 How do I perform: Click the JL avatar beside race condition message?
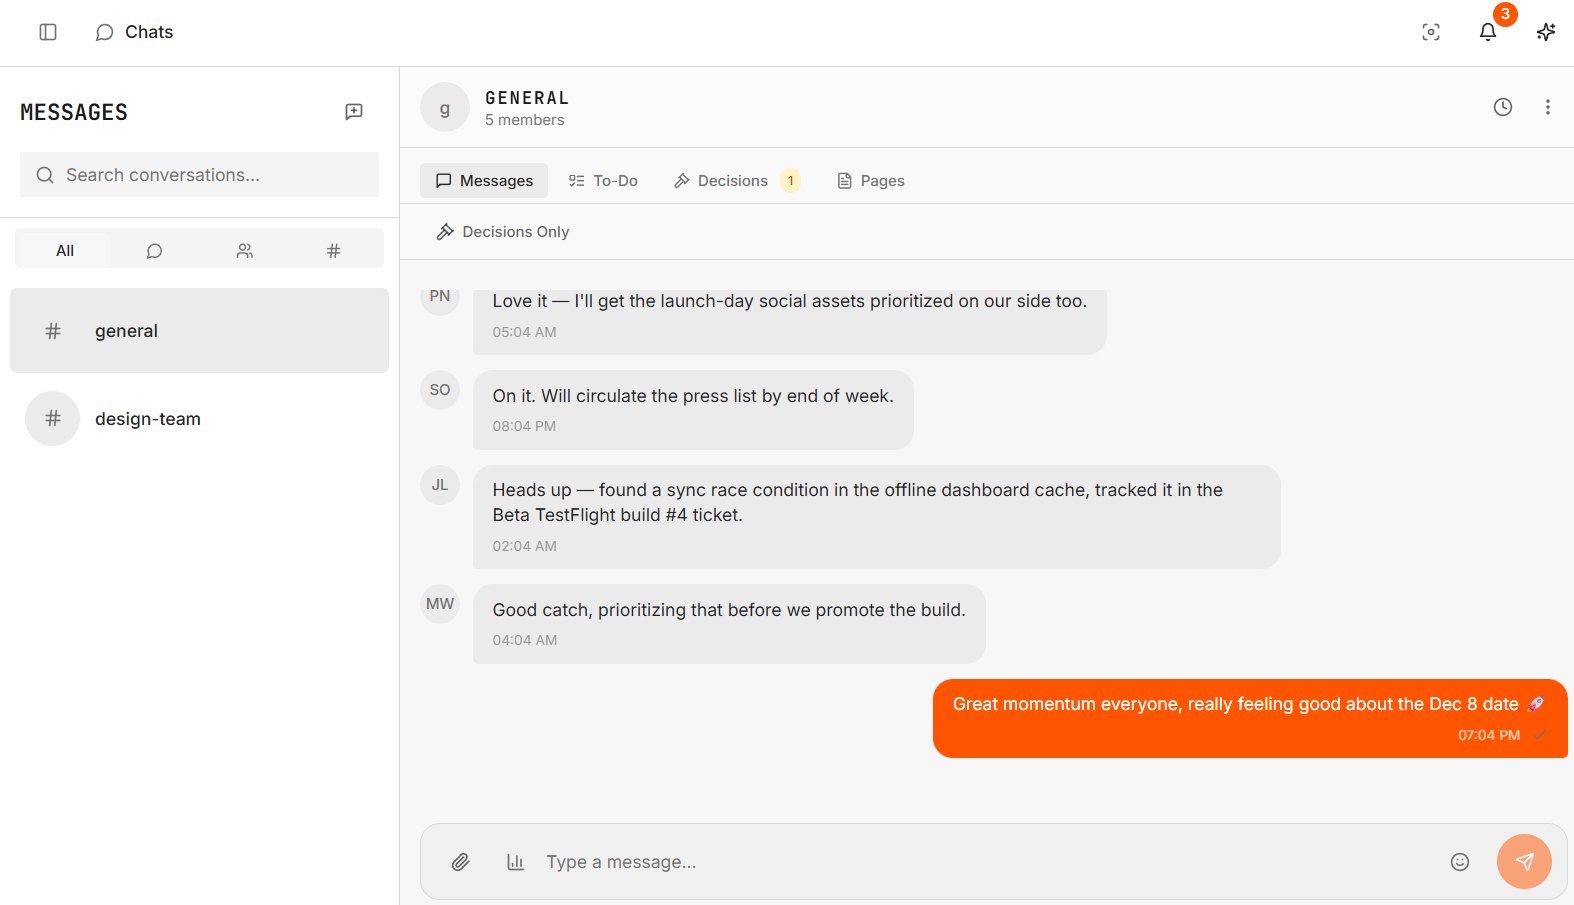440,485
